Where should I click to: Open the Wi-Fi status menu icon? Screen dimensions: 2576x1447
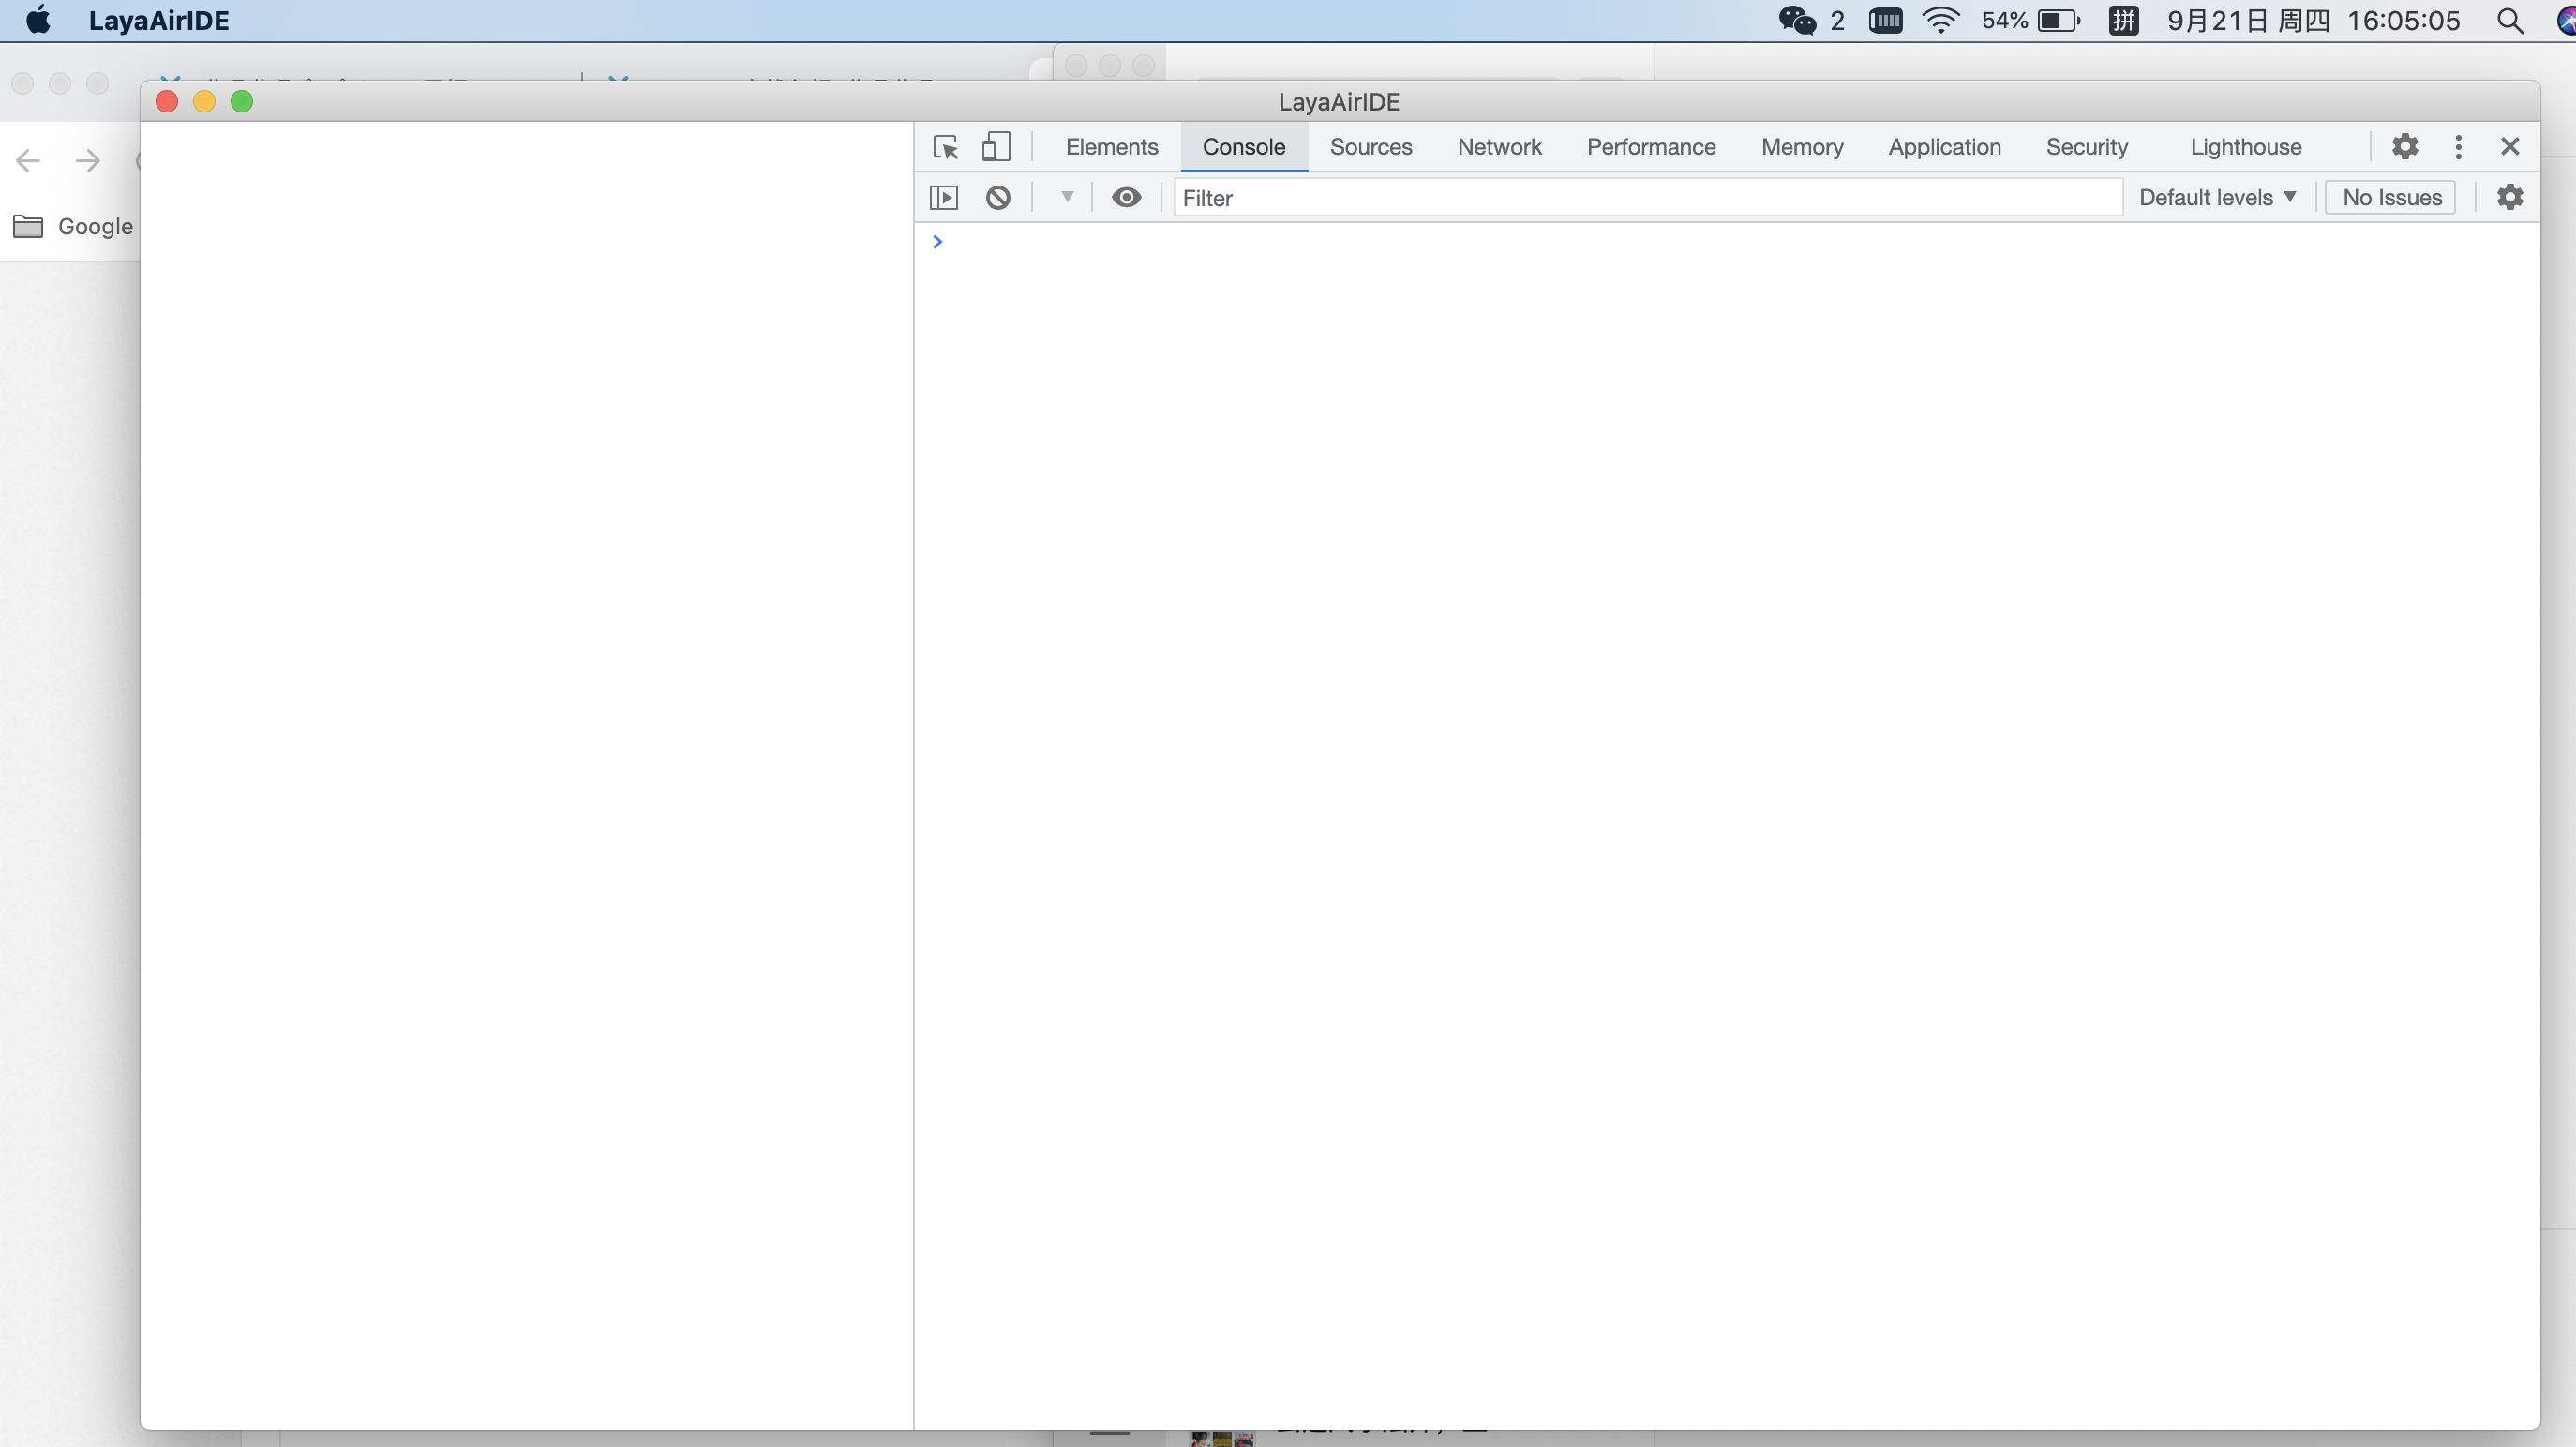1940,21
